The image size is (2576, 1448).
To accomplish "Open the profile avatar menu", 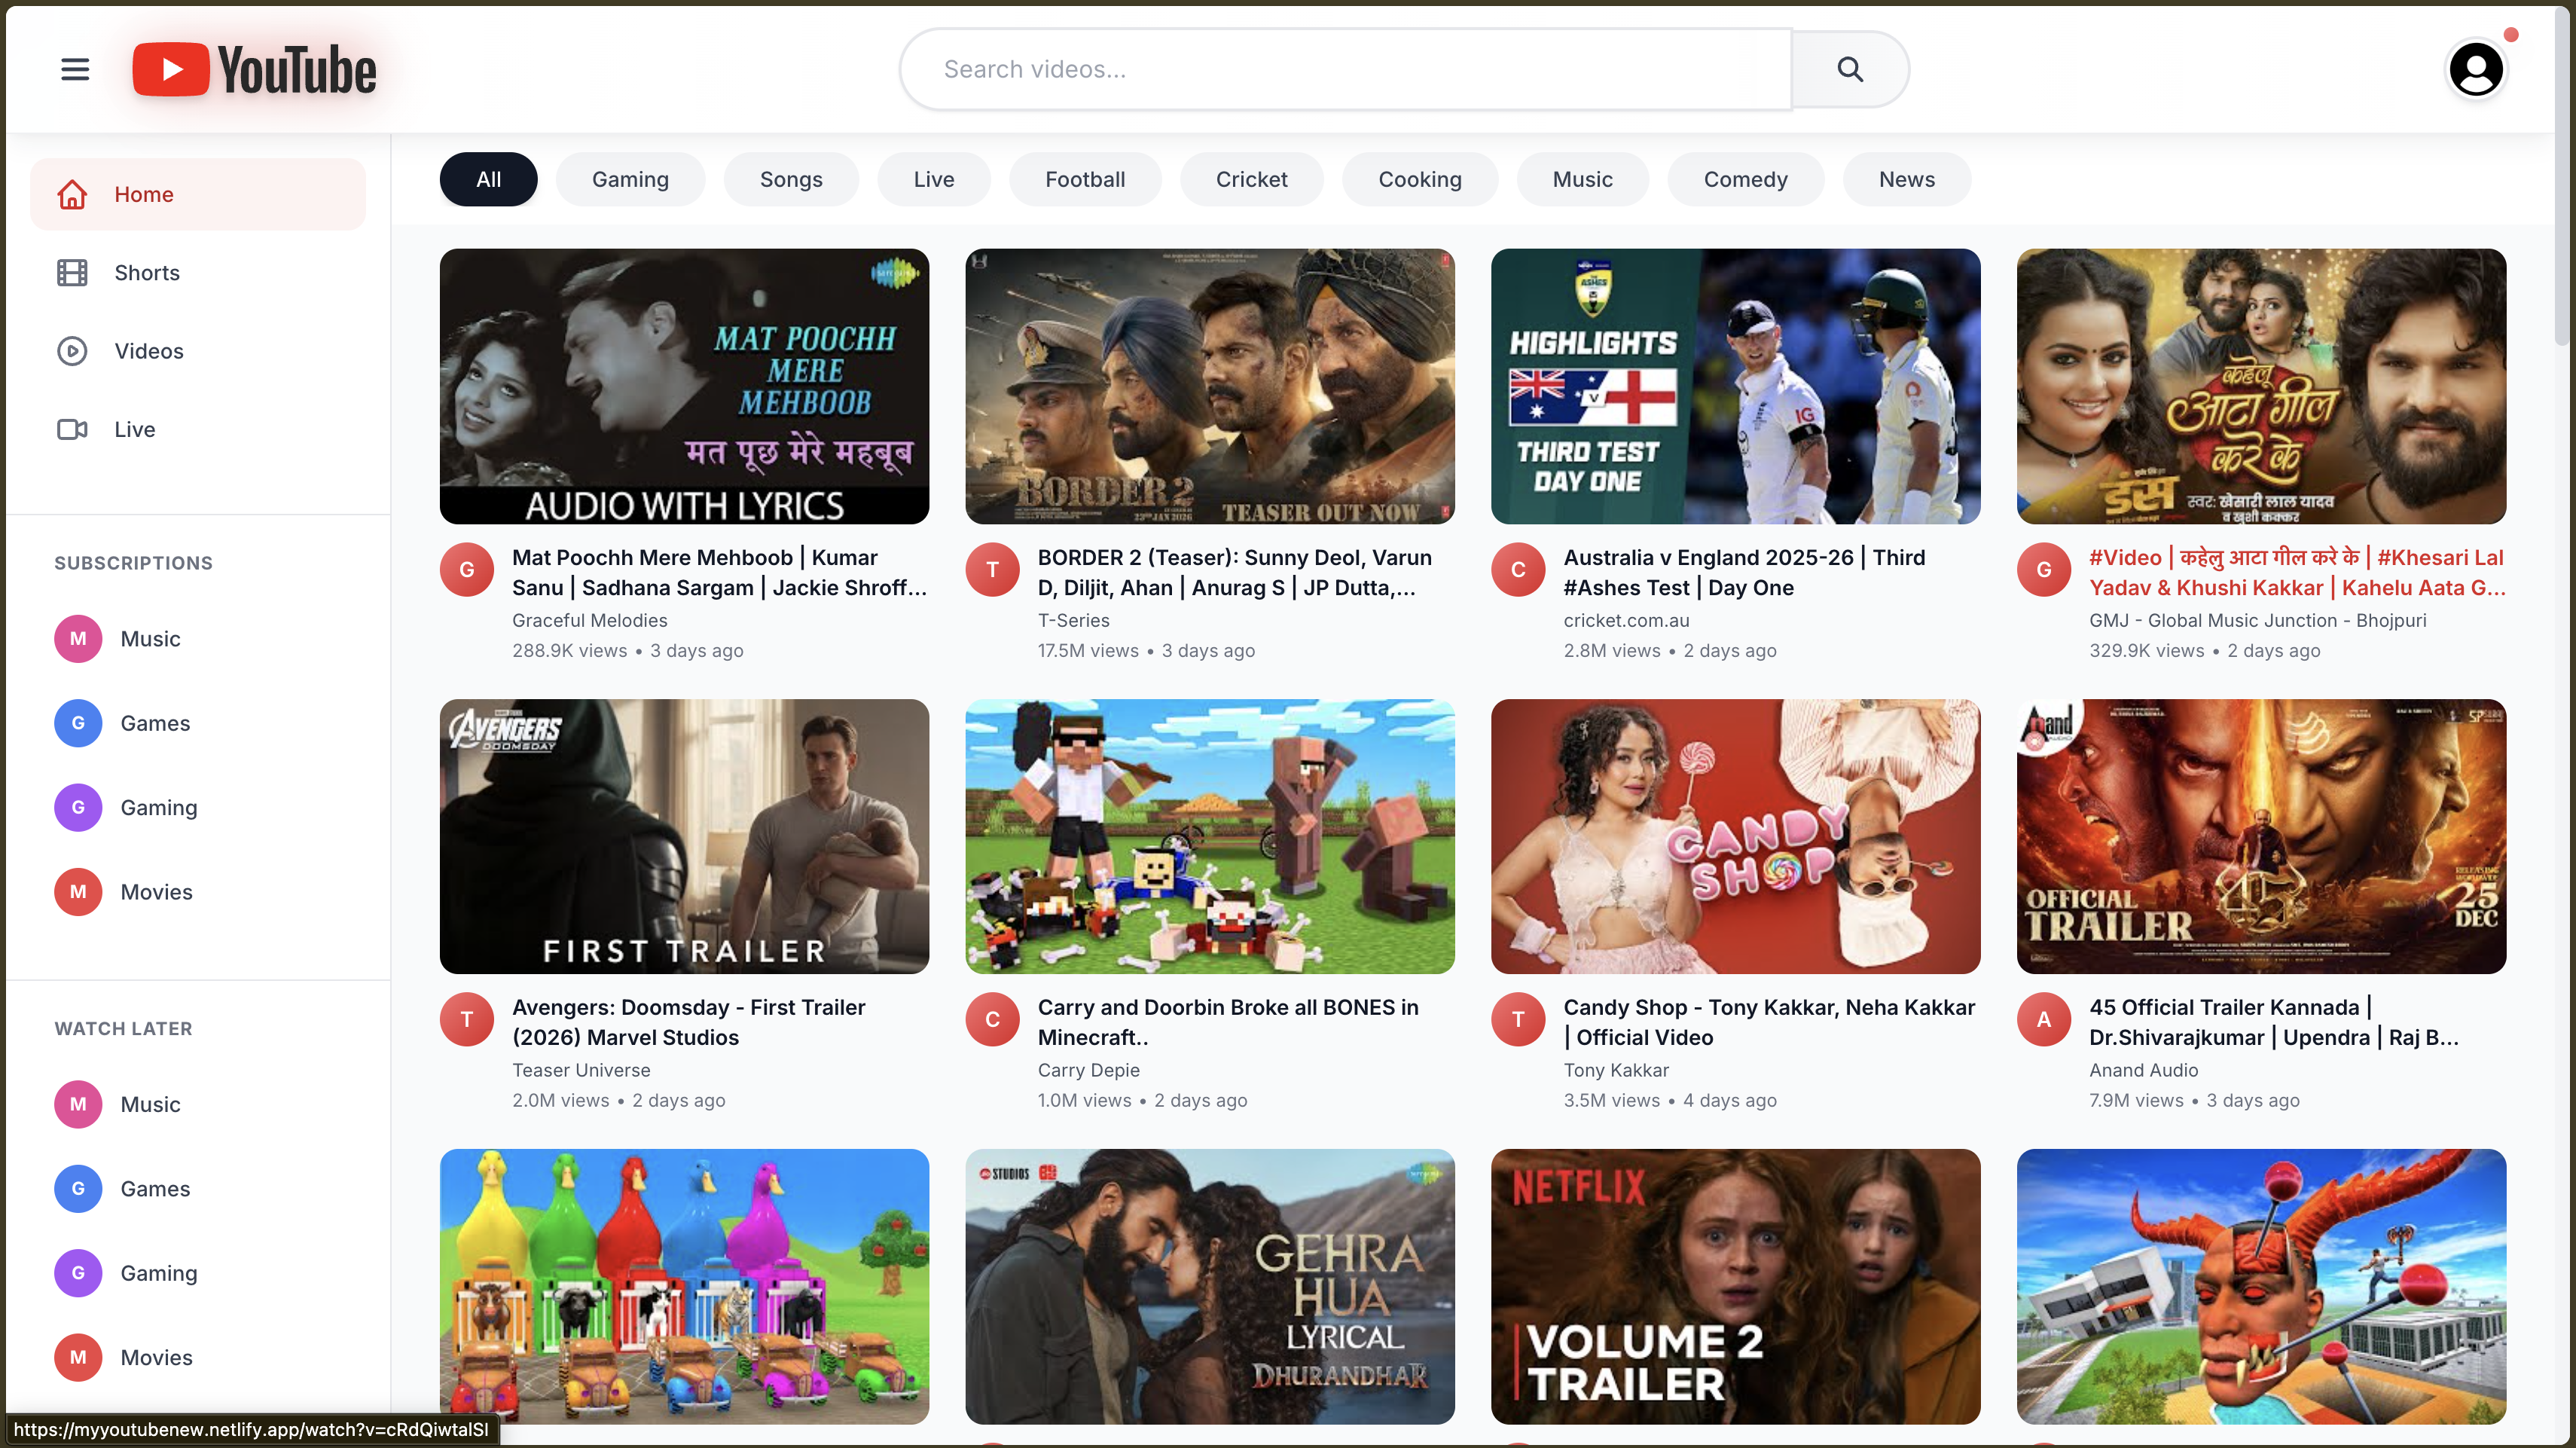I will (2476, 68).
